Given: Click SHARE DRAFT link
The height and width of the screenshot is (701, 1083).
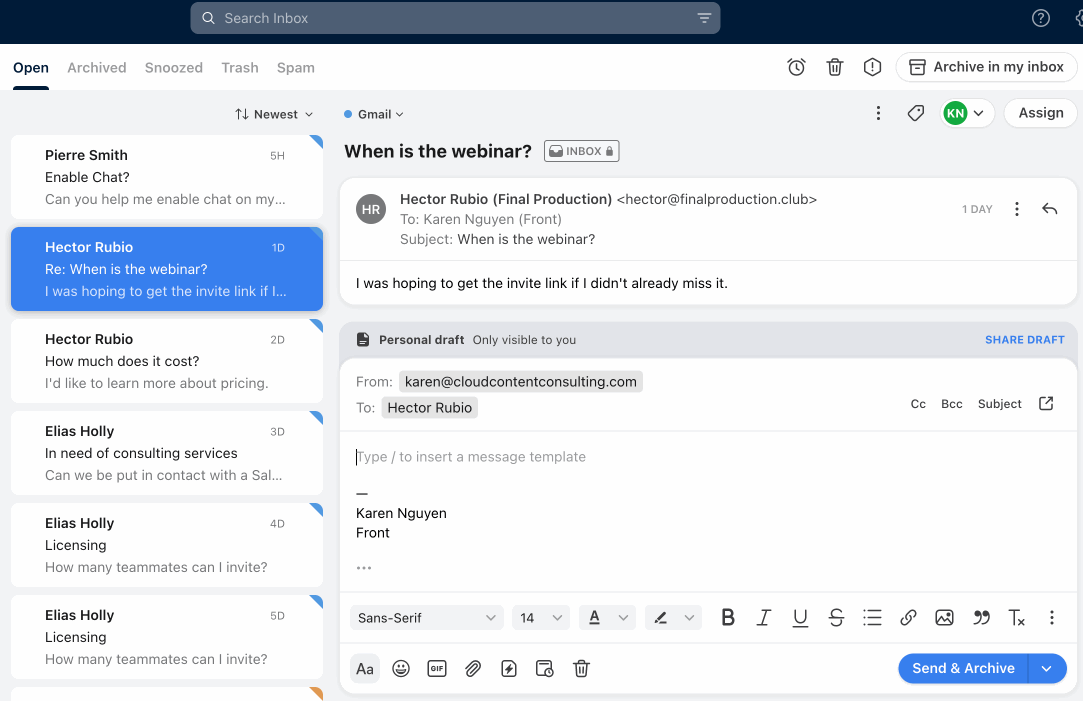Looking at the screenshot, I should pyautogui.click(x=1024, y=340).
